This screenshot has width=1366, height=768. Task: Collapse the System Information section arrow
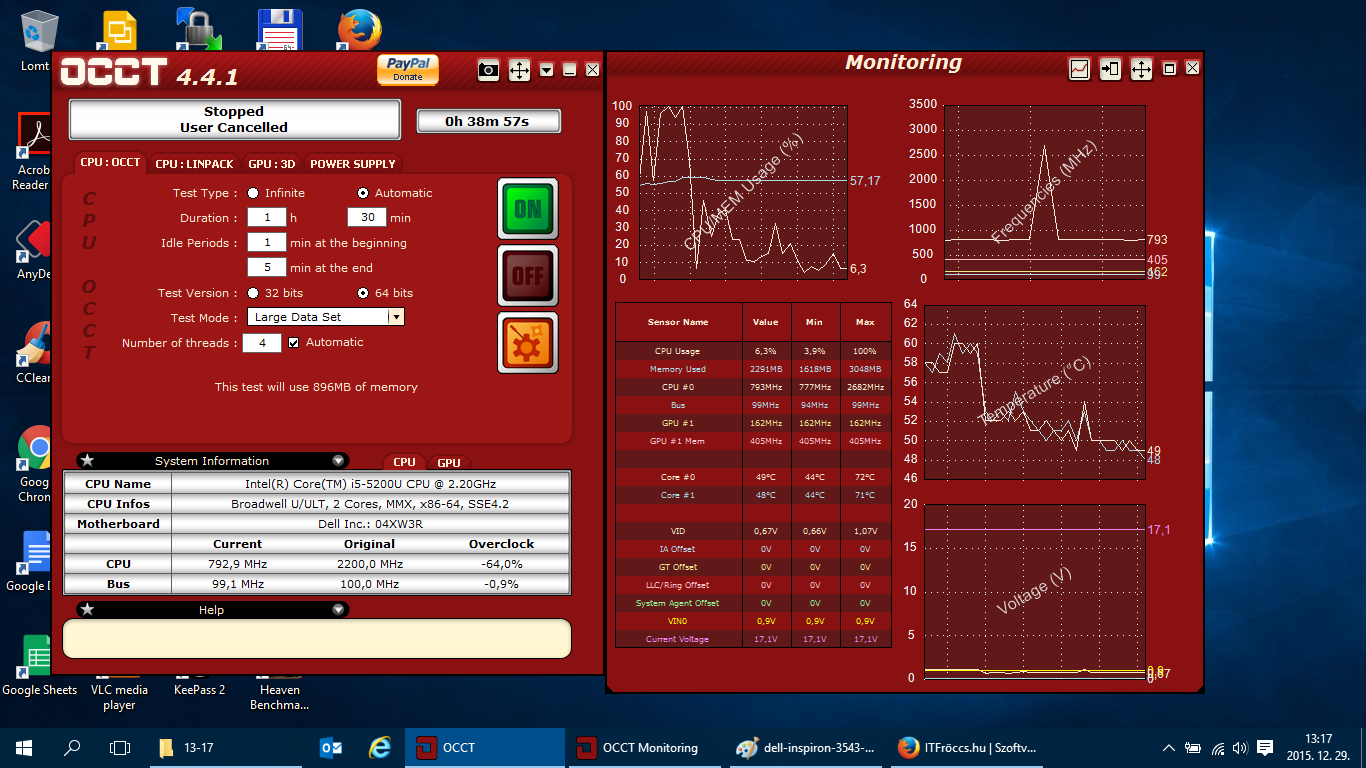(338, 461)
